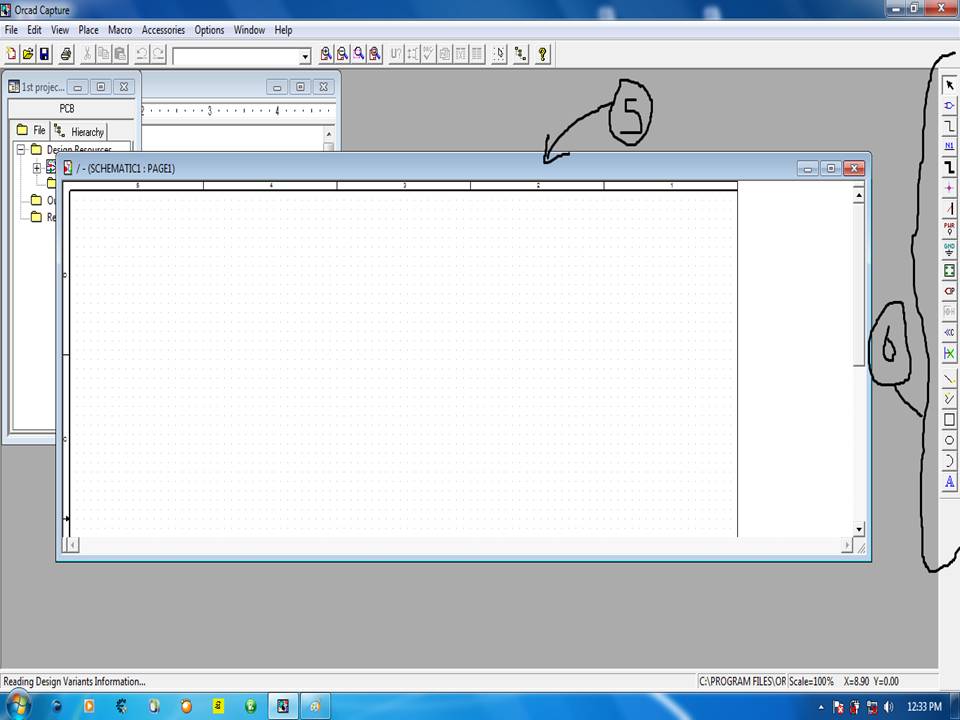Open the Place menu
960x720 pixels.
click(88, 29)
